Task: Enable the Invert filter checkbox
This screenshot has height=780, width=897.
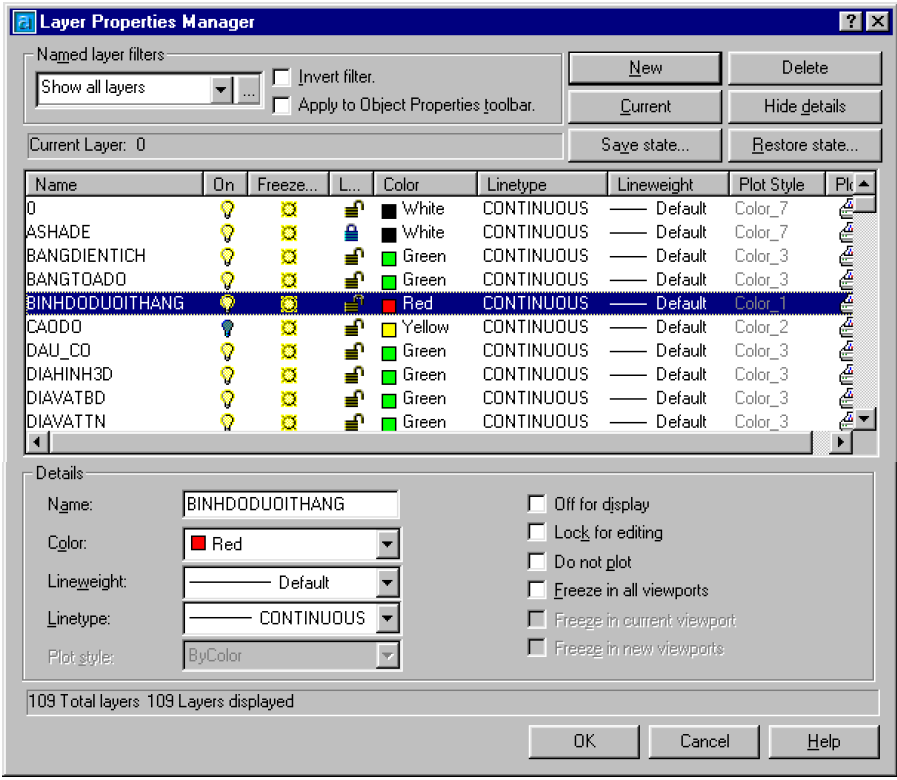Action: 281,77
